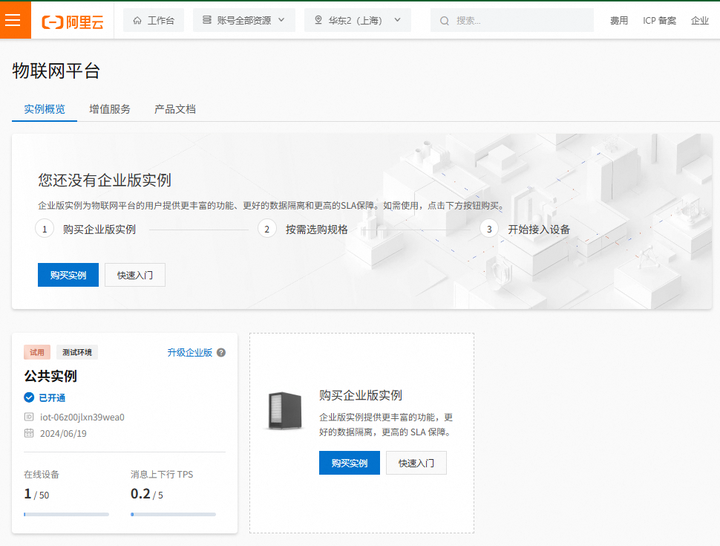Open the 费用 menu item
This screenshot has width=720, height=546.
619,21
